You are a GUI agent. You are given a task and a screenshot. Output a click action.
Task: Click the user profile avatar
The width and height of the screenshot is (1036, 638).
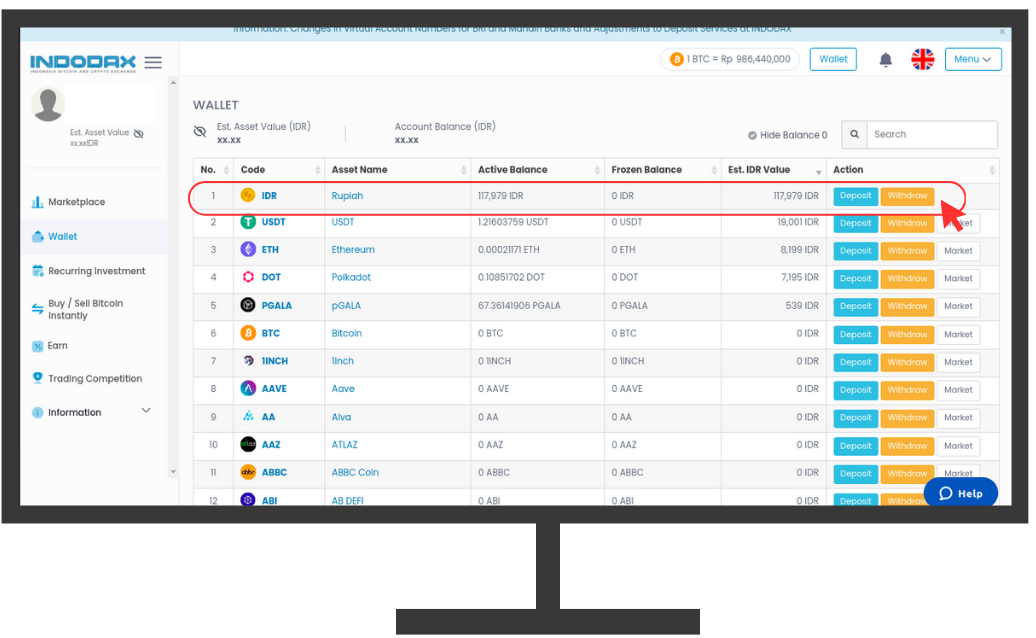coord(48,104)
